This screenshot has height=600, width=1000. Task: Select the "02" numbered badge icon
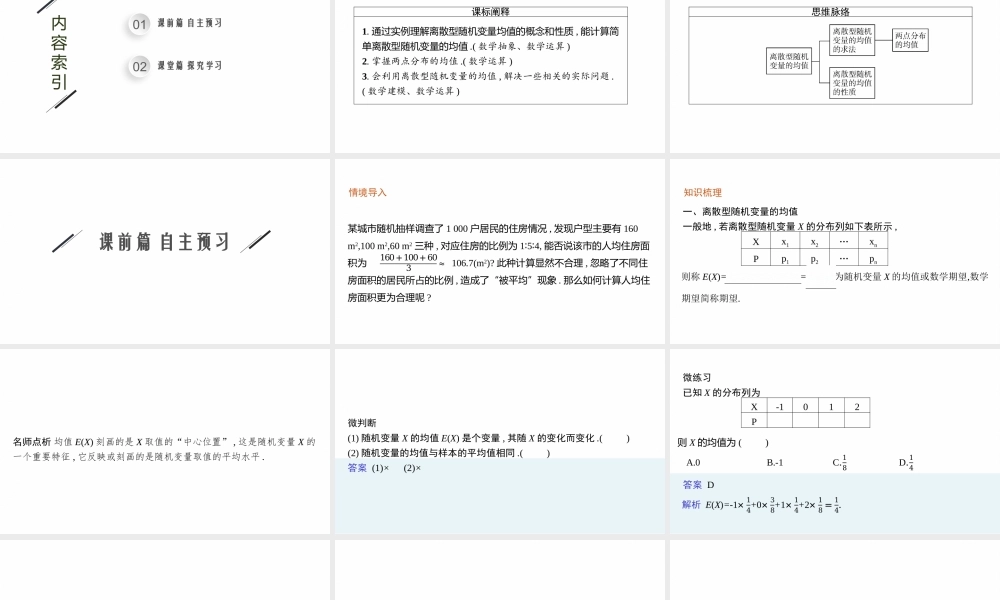click(x=138, y=65)
